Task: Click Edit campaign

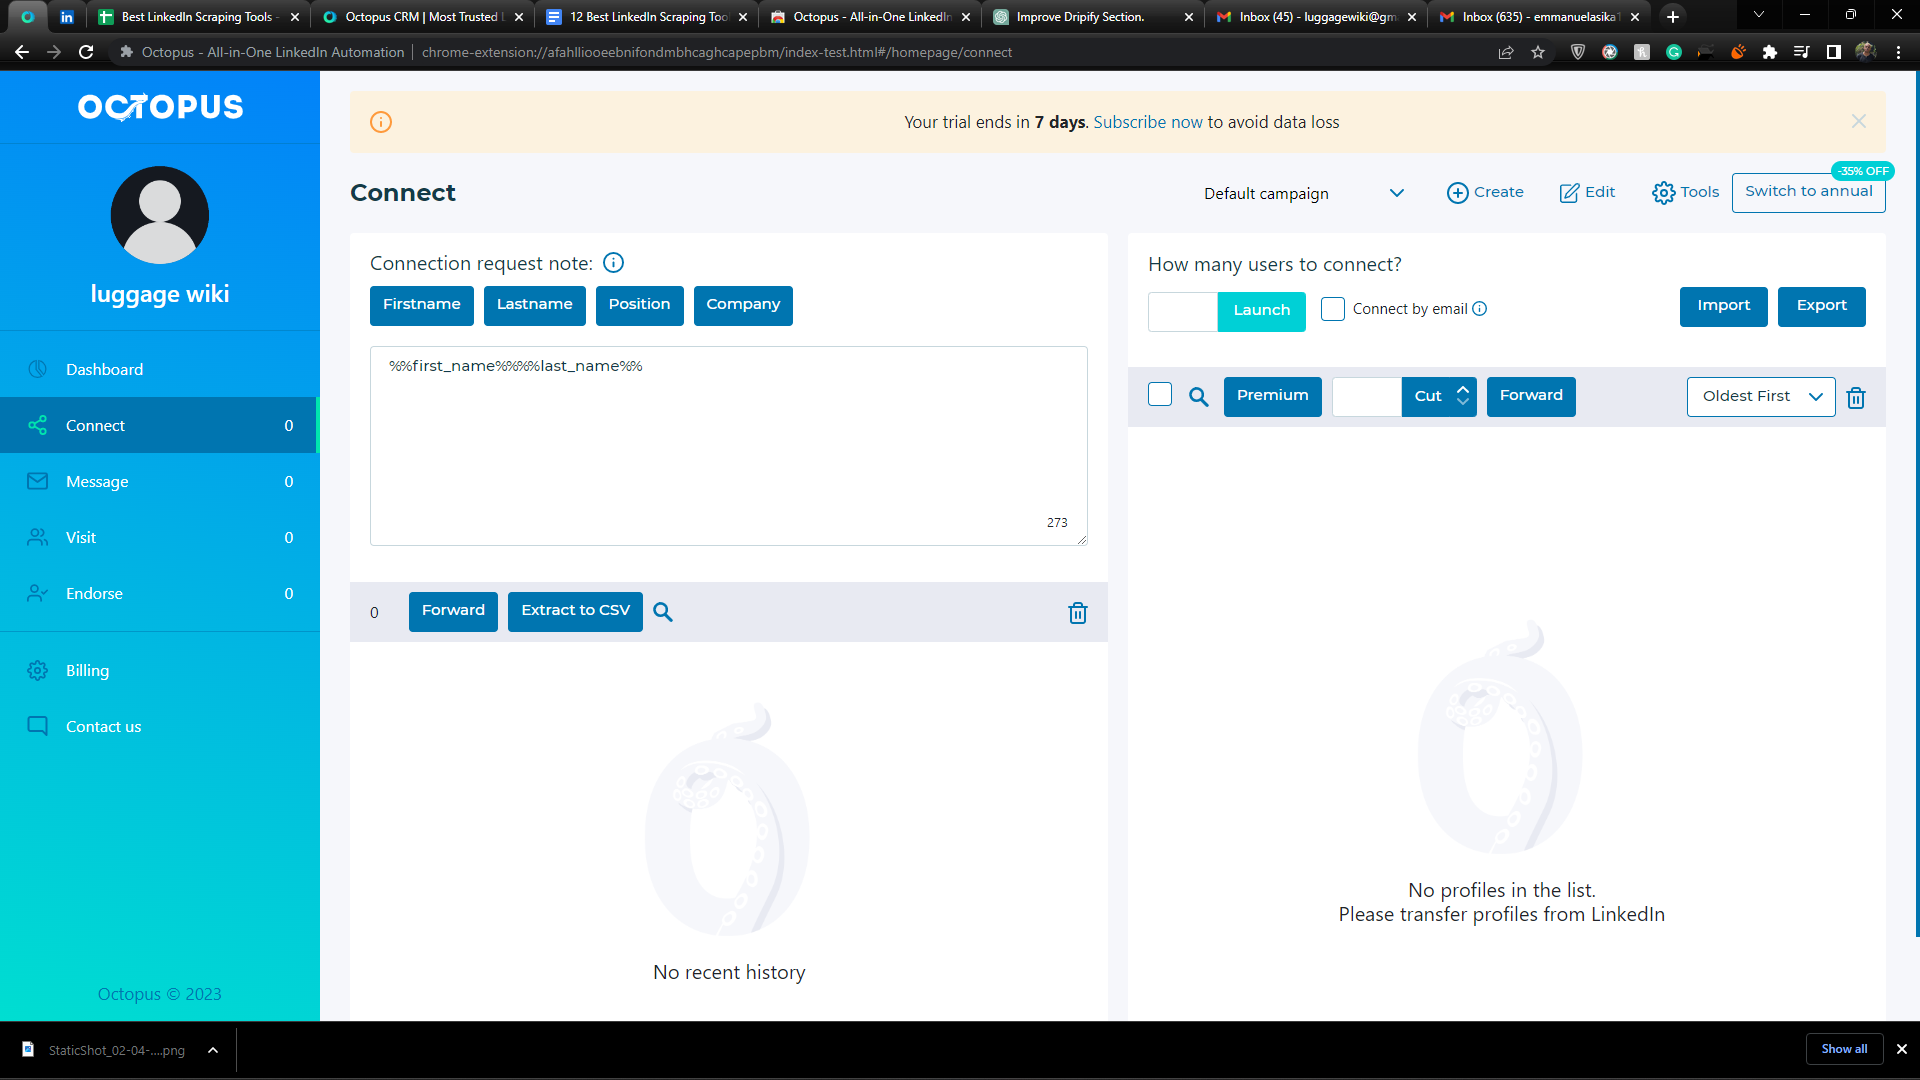Action: coord(1587,192)
